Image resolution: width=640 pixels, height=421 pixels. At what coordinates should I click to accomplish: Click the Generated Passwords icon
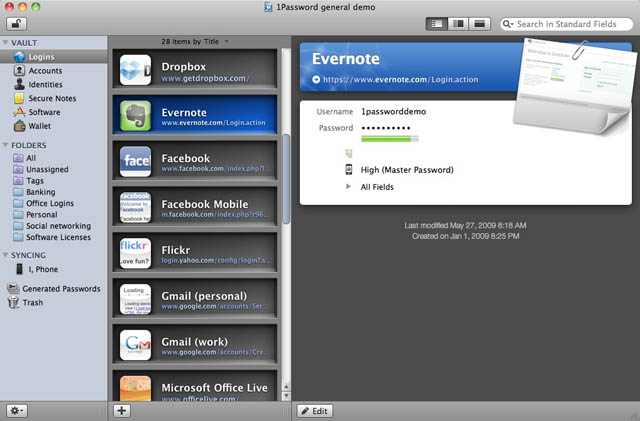click(x=13, y=288)
